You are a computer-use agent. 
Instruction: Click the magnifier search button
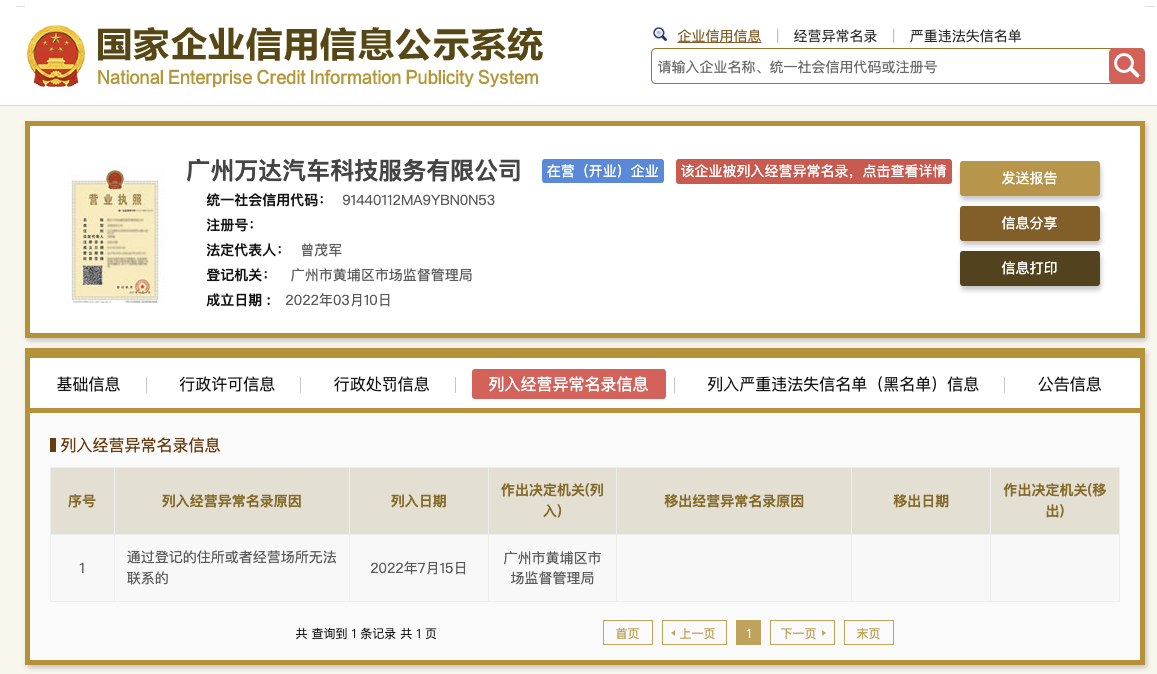(x=1127, y=66)
